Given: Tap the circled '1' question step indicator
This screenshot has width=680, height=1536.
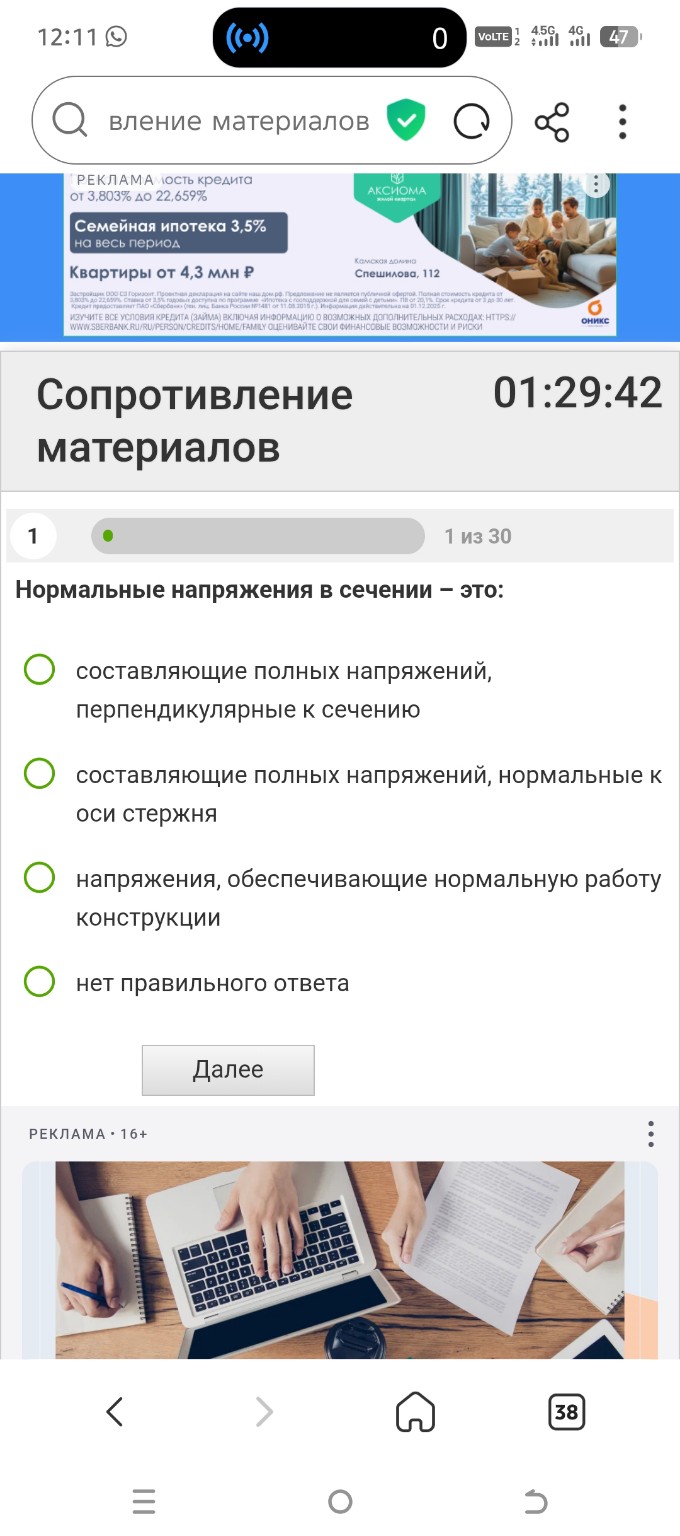Looking at the screenshot, I should click(33, 536).
